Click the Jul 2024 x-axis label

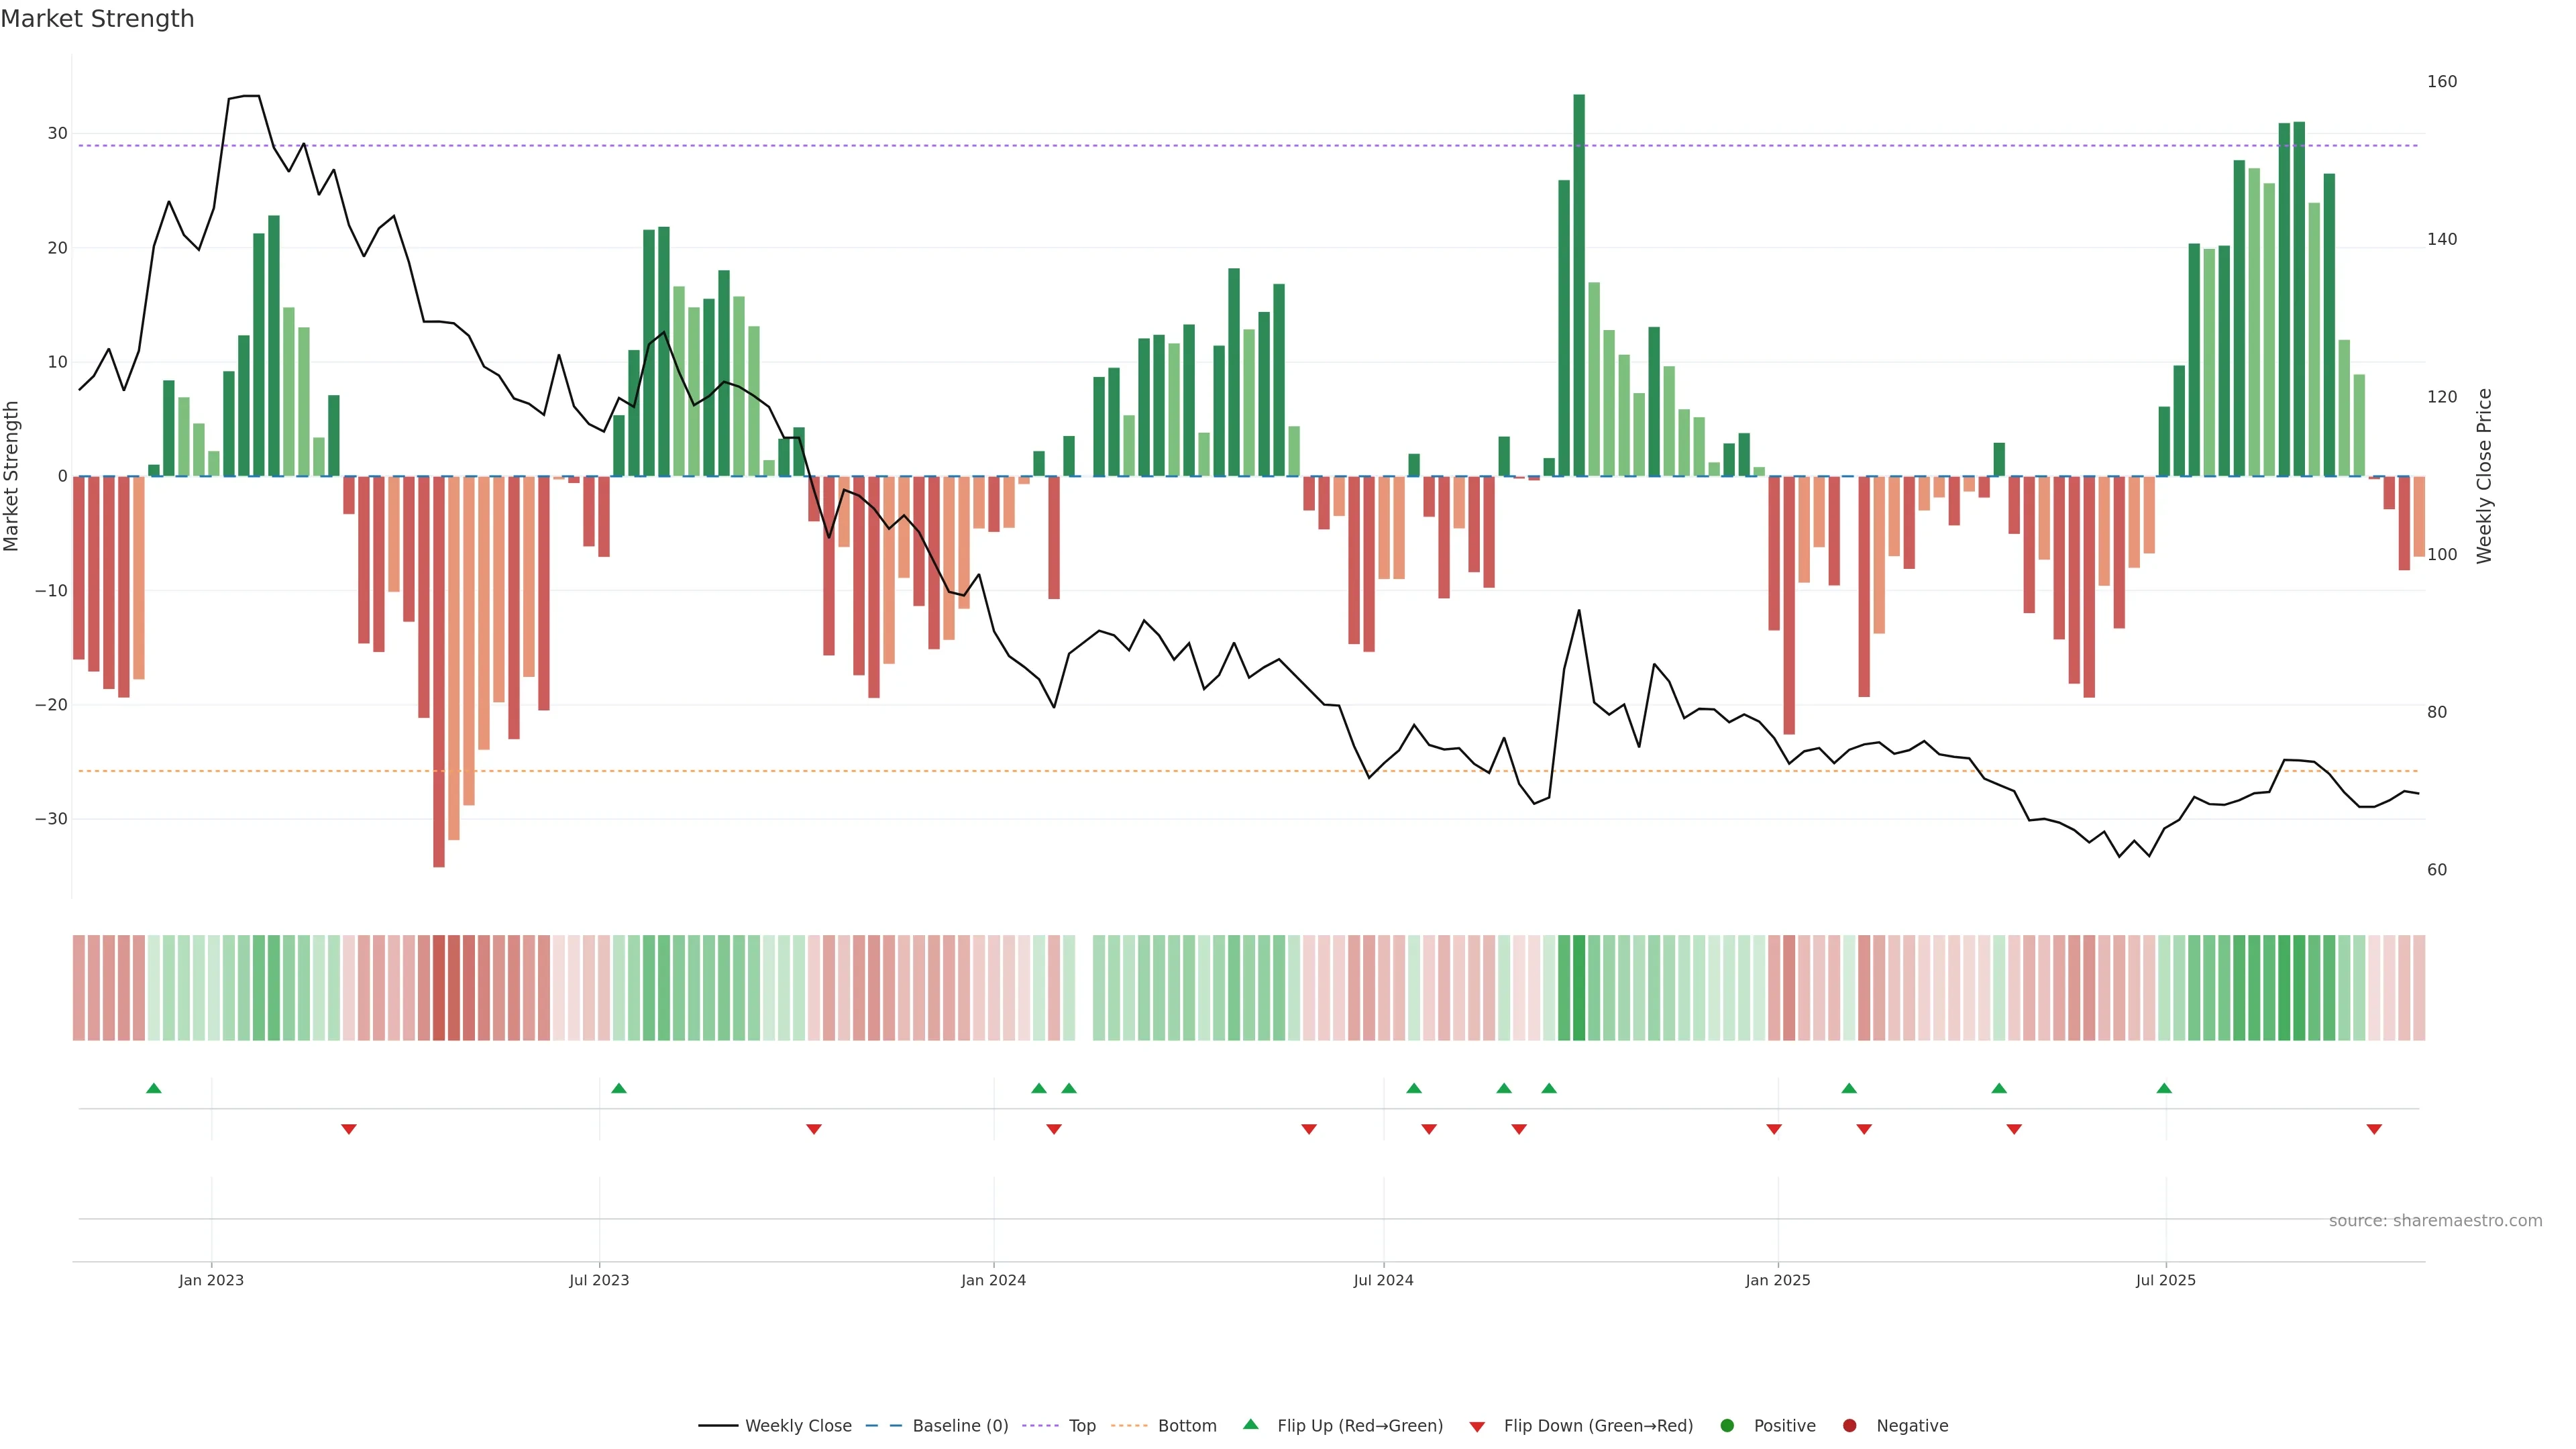tap(1383, 1280)
